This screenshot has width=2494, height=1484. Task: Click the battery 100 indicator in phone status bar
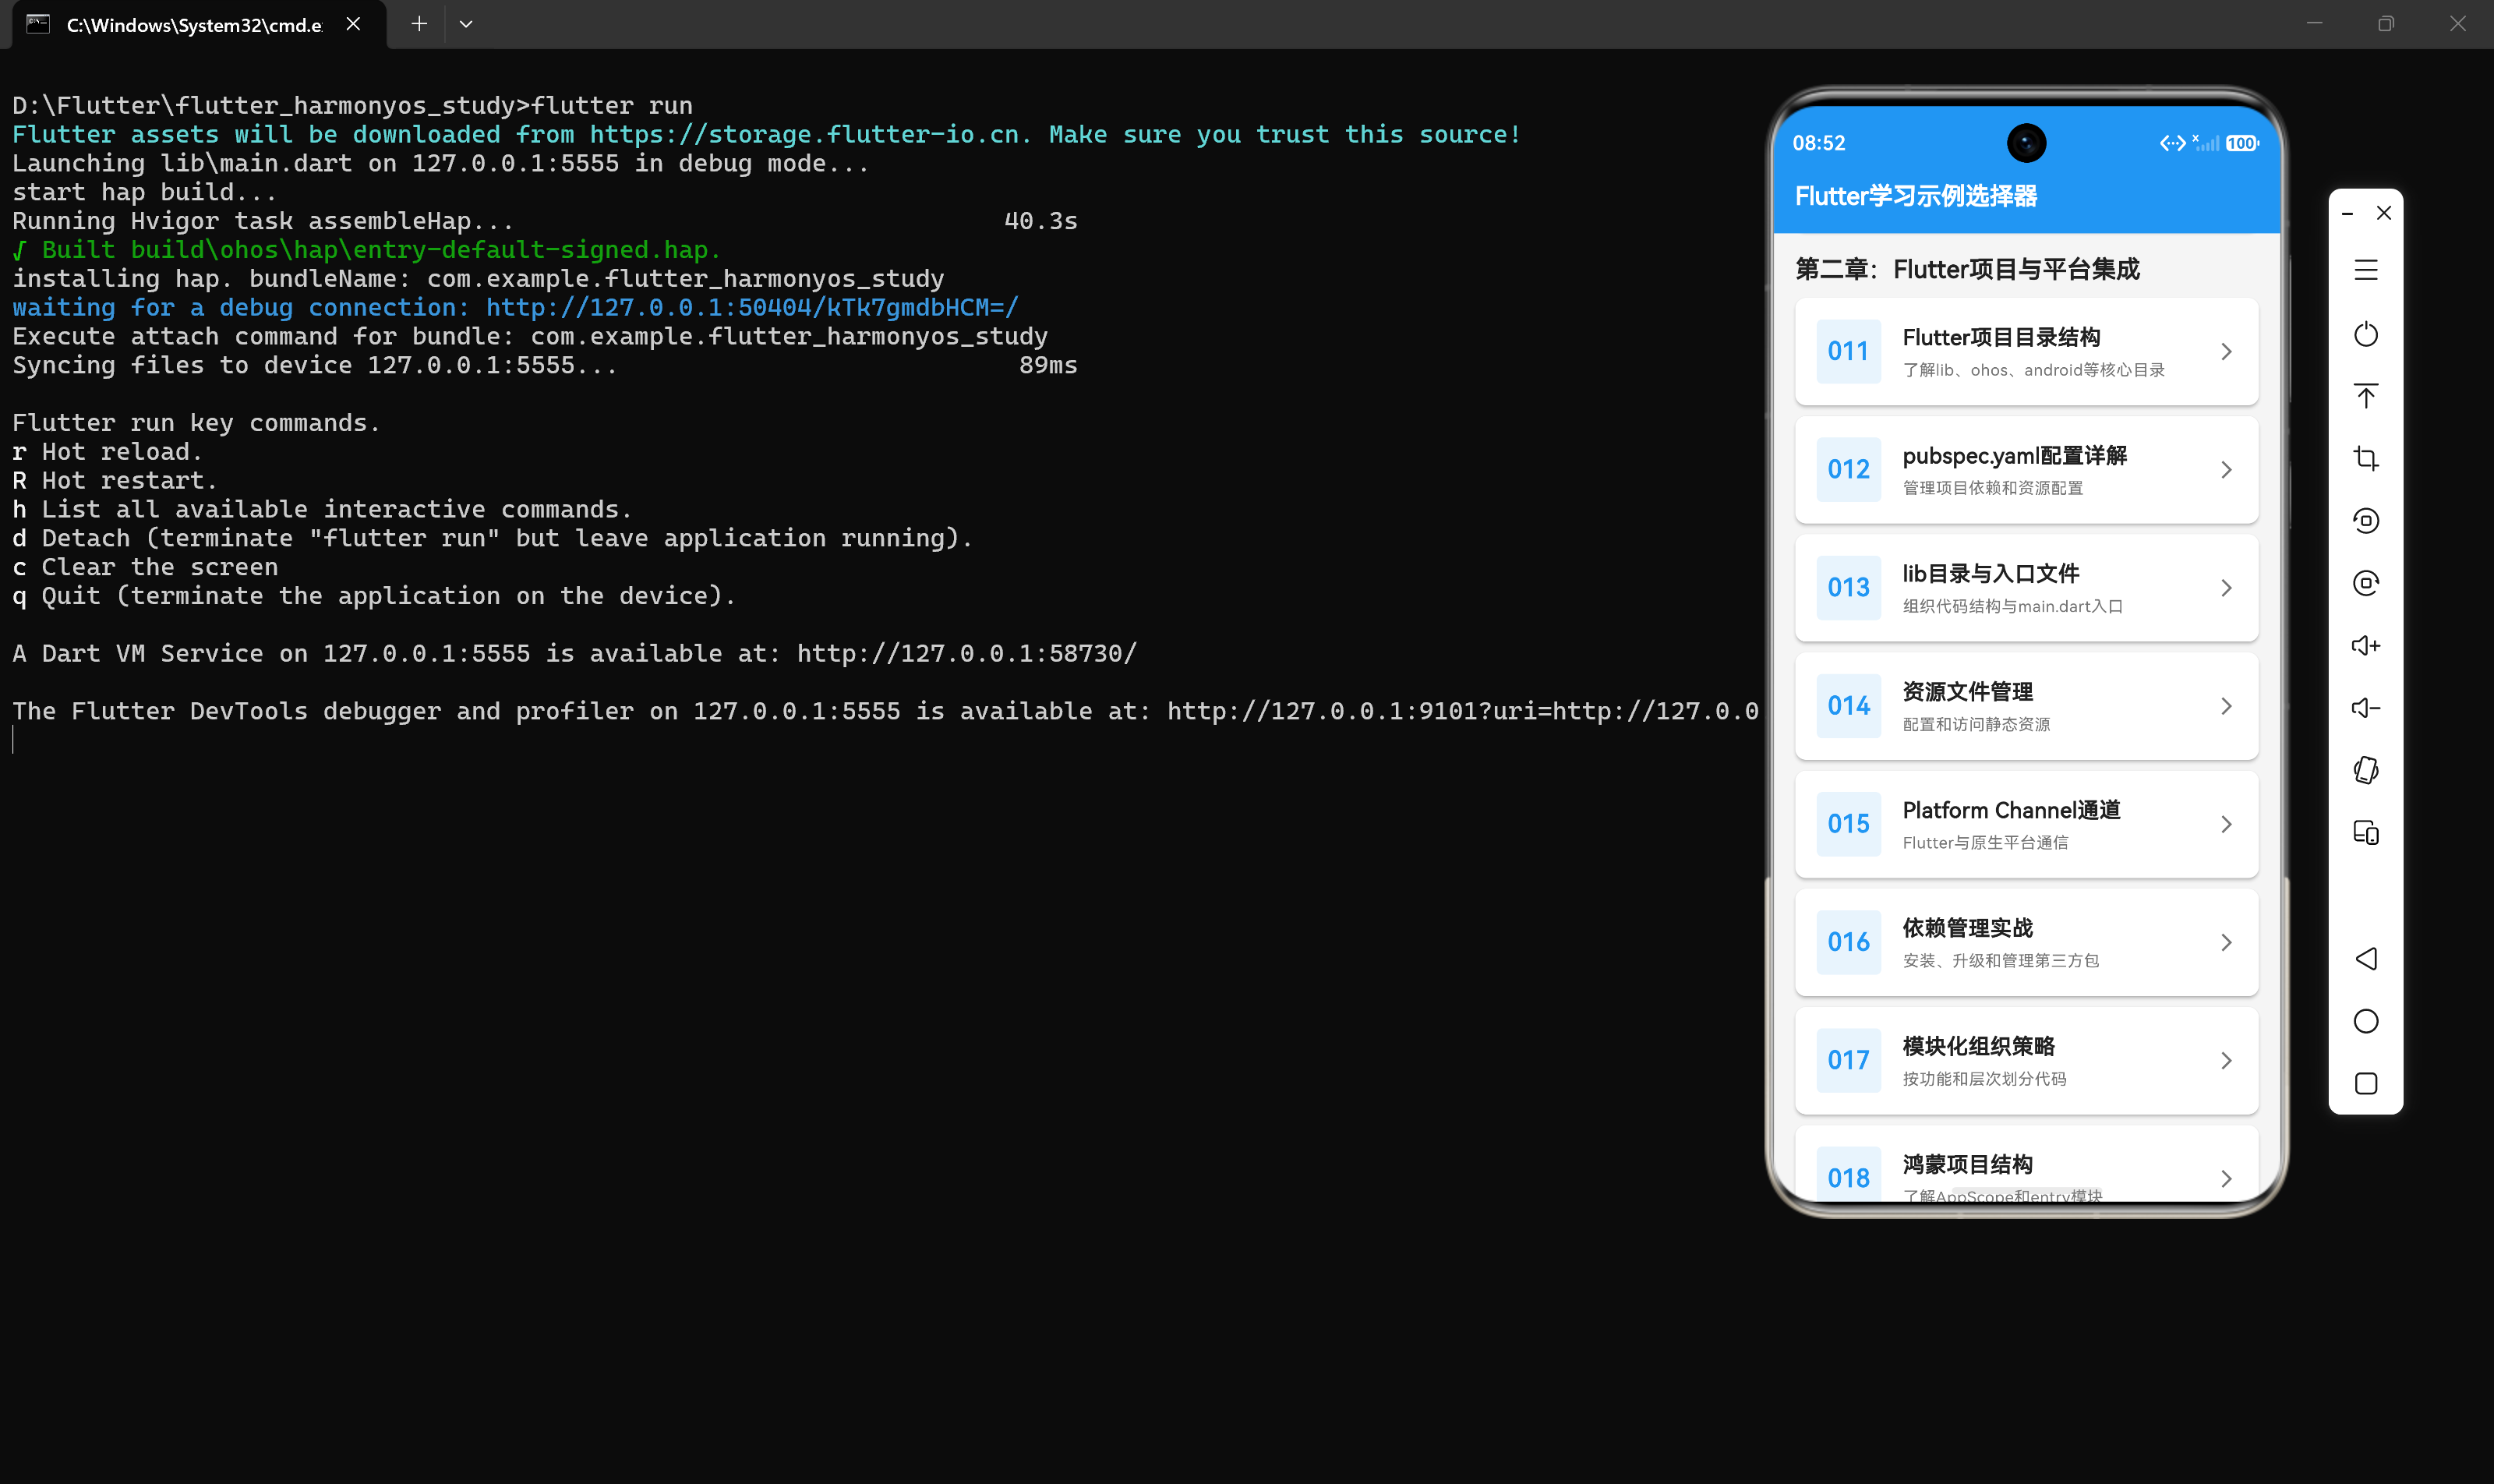click(2242, 143)
